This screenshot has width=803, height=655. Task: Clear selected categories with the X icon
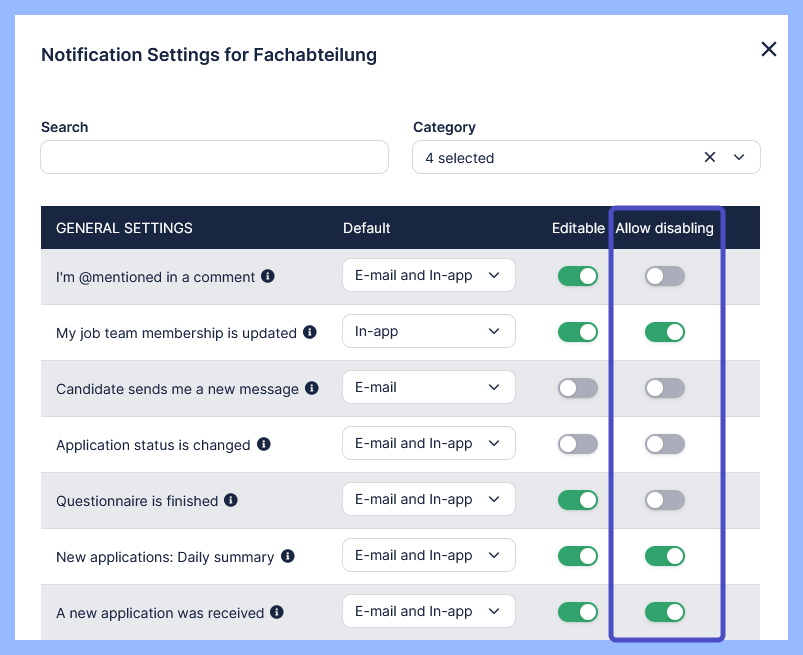(710, 157)
